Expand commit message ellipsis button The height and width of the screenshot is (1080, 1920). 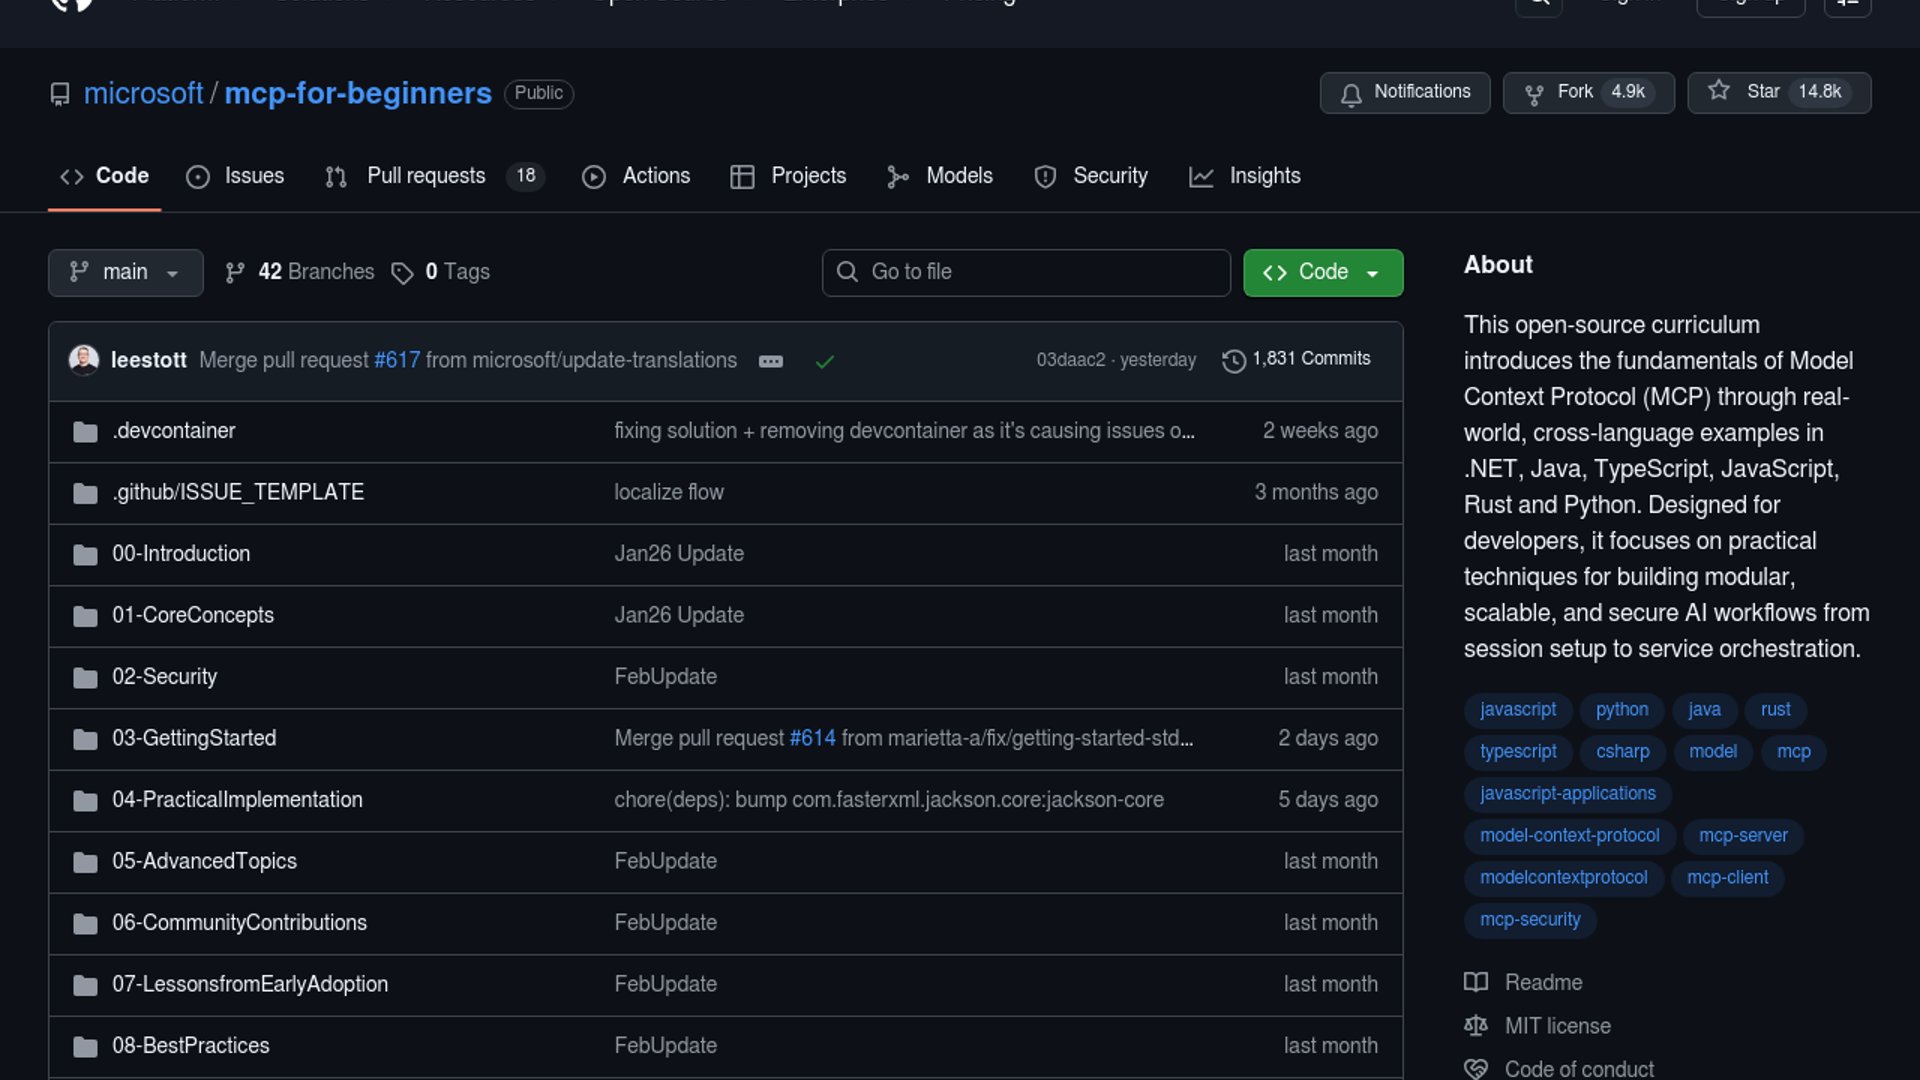point(770,361)
